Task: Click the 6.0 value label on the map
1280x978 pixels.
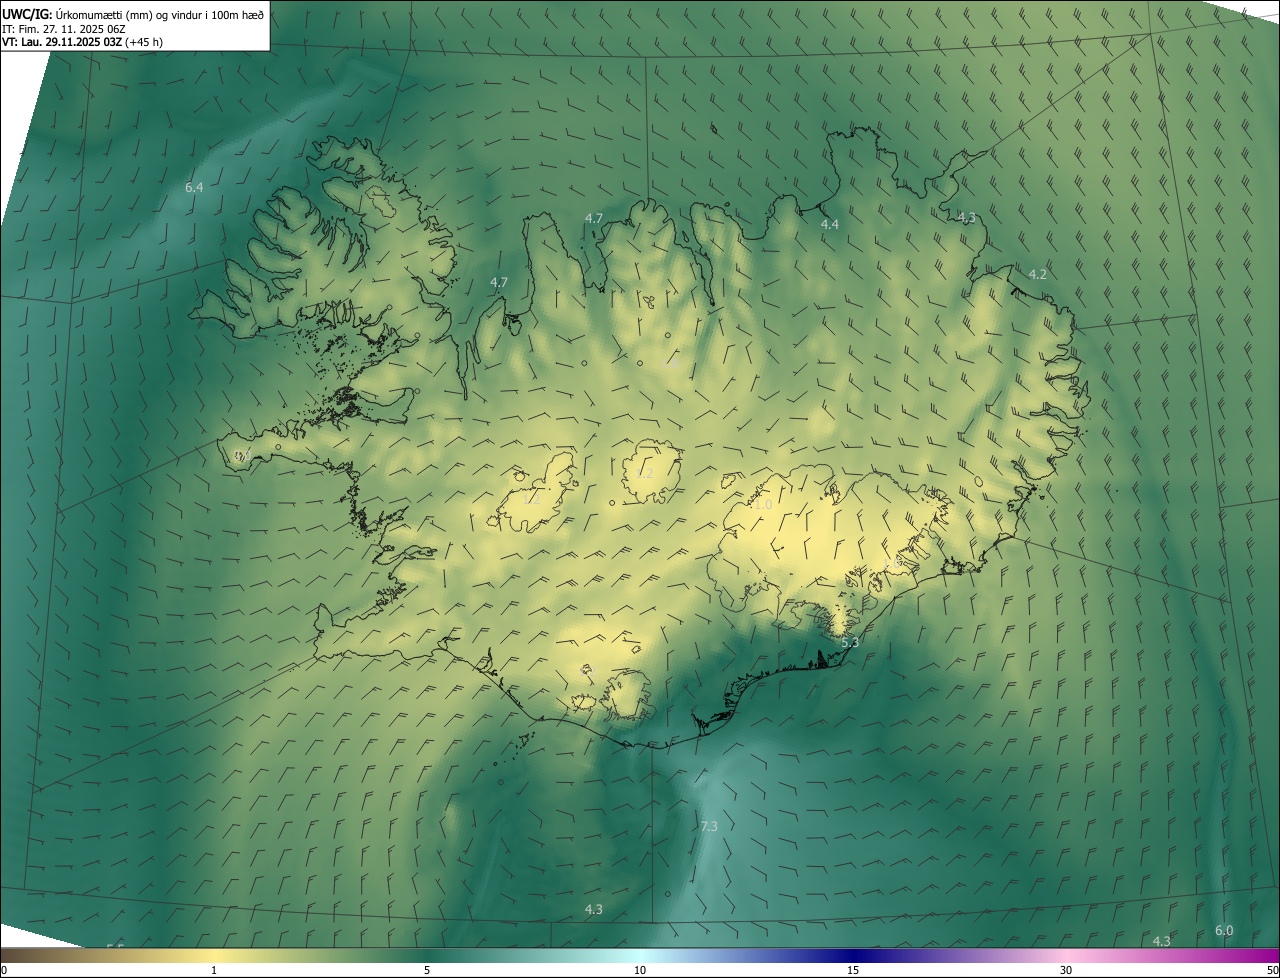Action: 1224,930
